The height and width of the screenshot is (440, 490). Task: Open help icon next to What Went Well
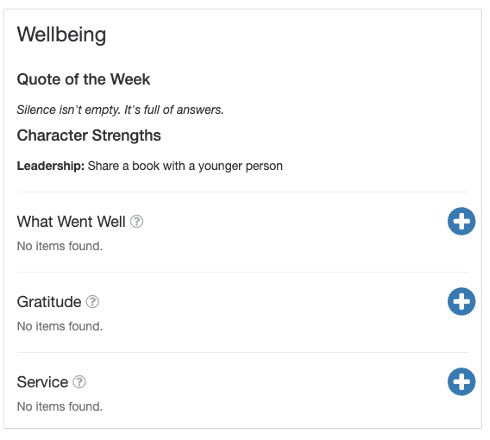coord(136,221)
